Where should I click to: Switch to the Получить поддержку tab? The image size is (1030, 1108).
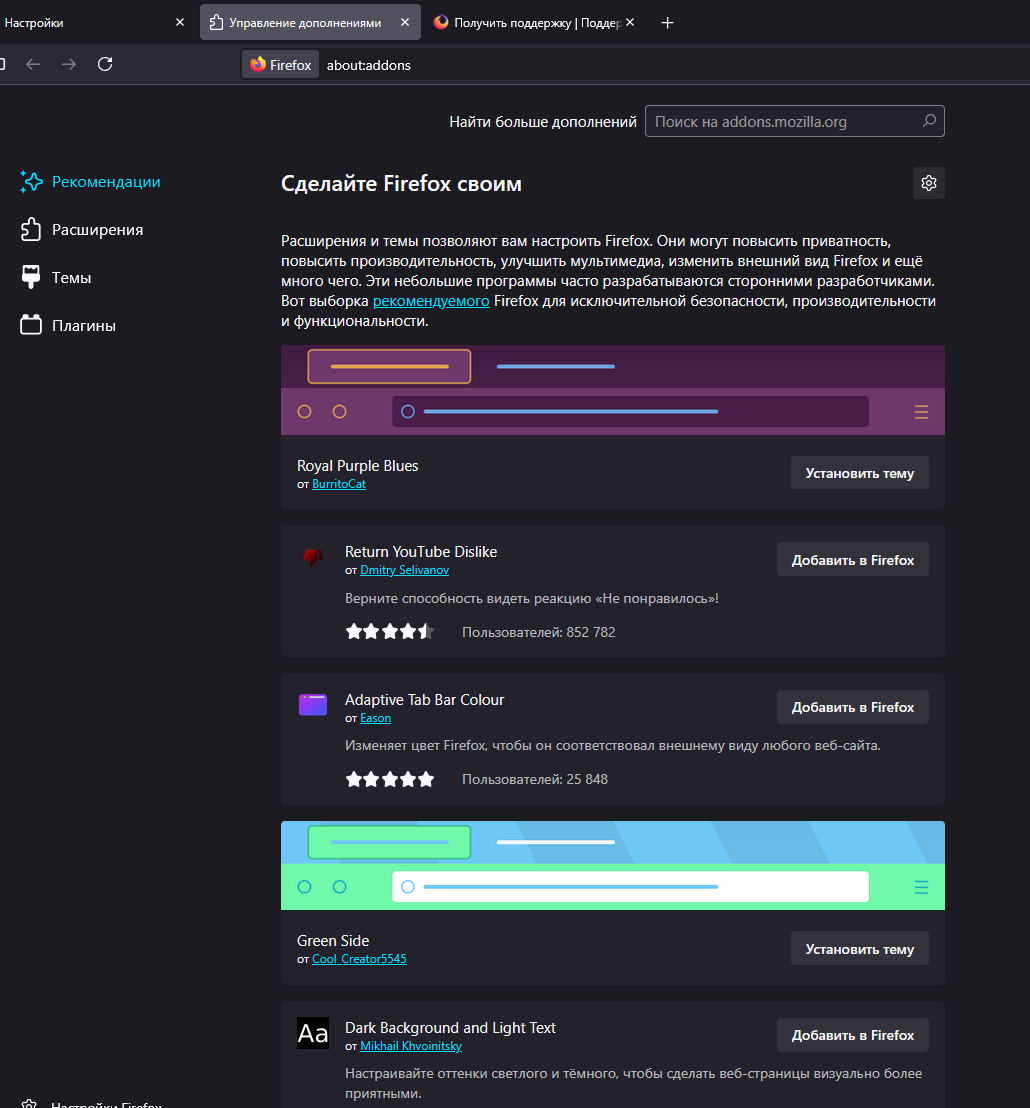point(533,23)
